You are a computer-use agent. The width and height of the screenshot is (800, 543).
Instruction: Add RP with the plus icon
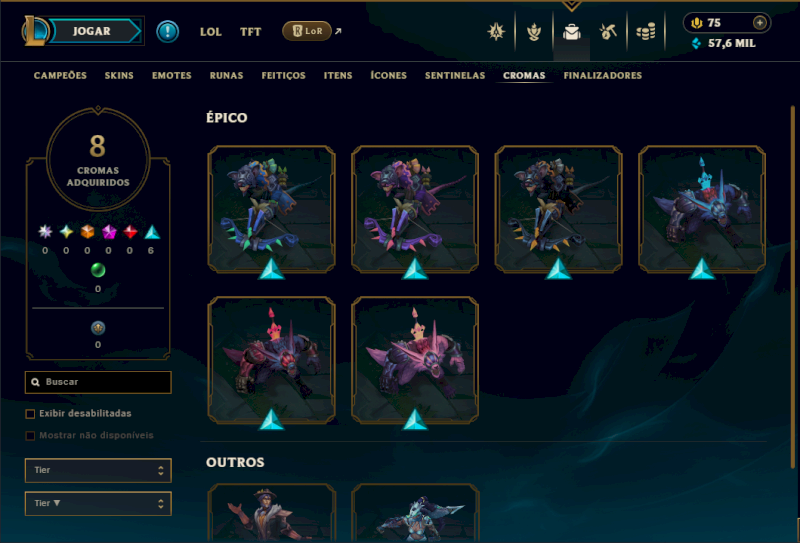coord(760,22)
